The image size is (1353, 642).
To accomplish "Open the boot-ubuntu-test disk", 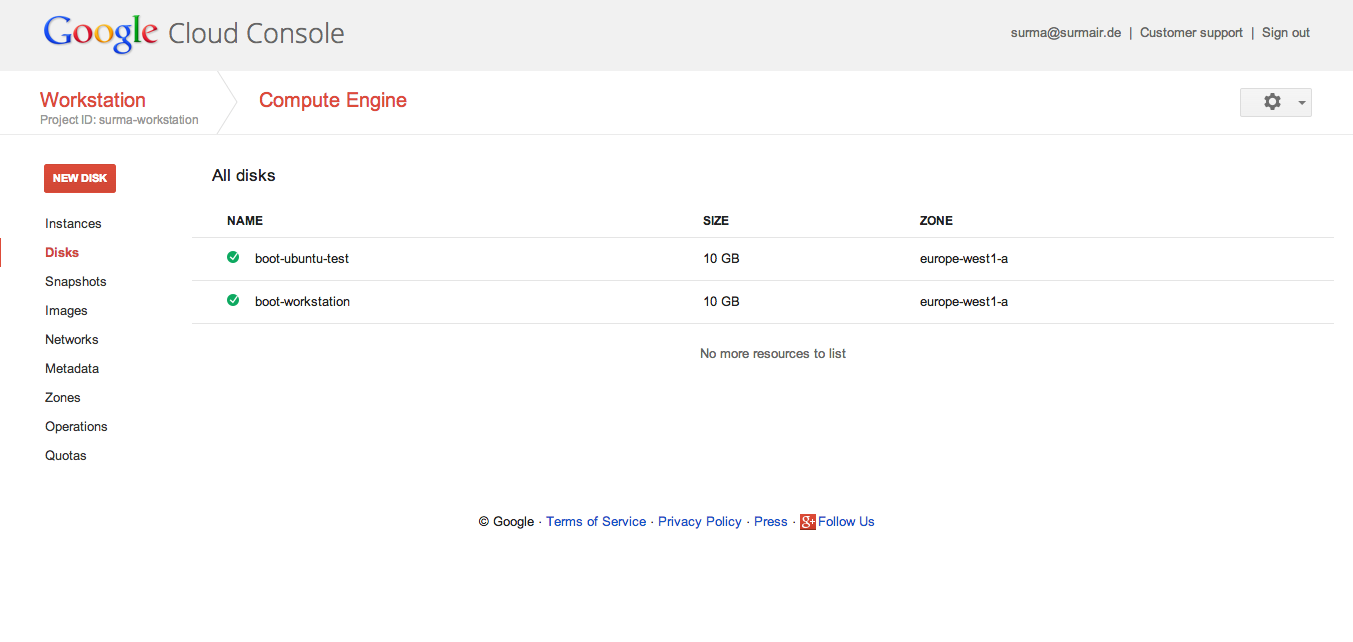I will 302,258.
